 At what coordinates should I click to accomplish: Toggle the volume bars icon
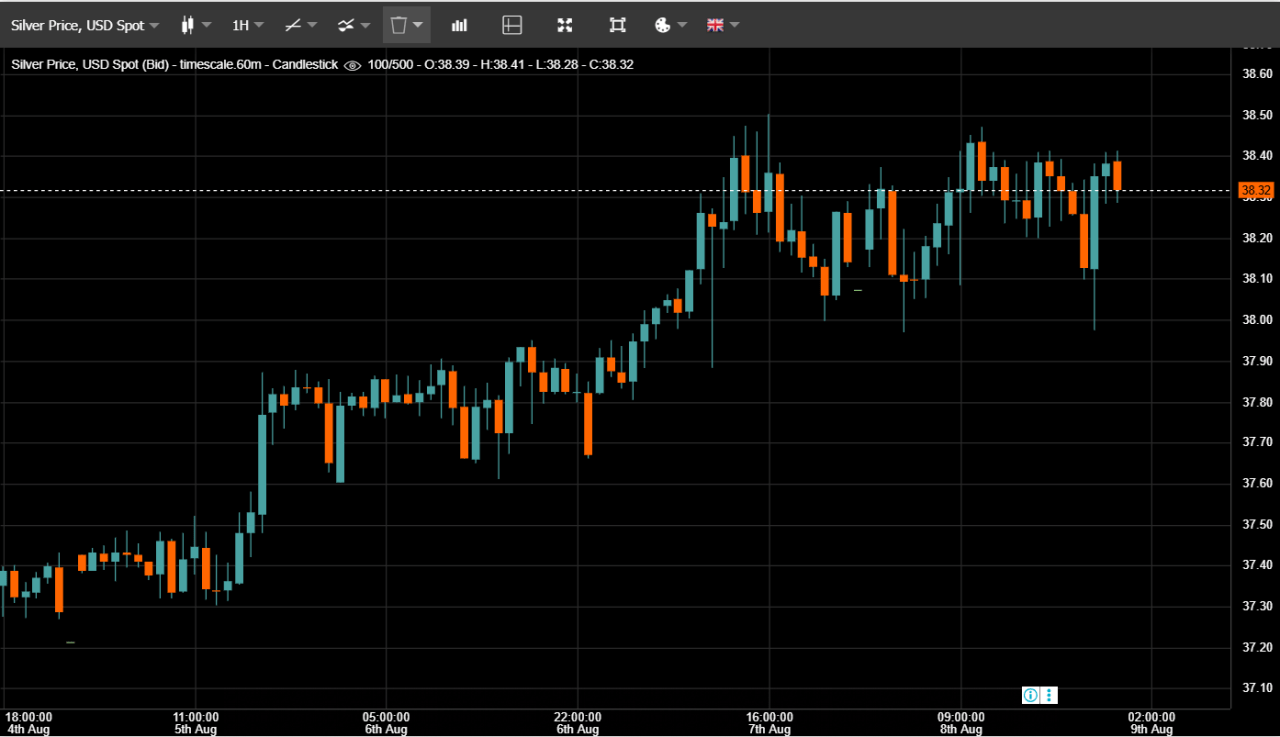[x=459, y=25]
